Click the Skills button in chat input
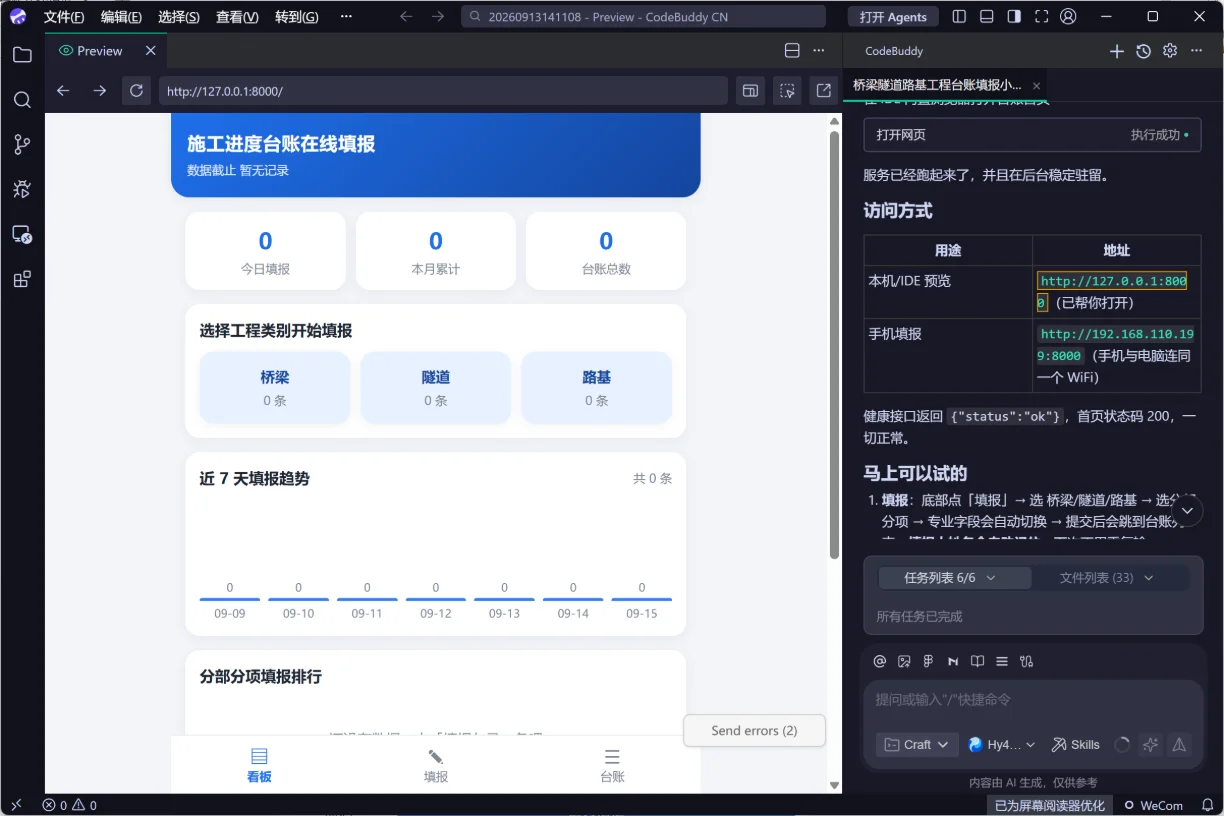1224x816 pixels. pyautogui.click(x=1076, y=744)
